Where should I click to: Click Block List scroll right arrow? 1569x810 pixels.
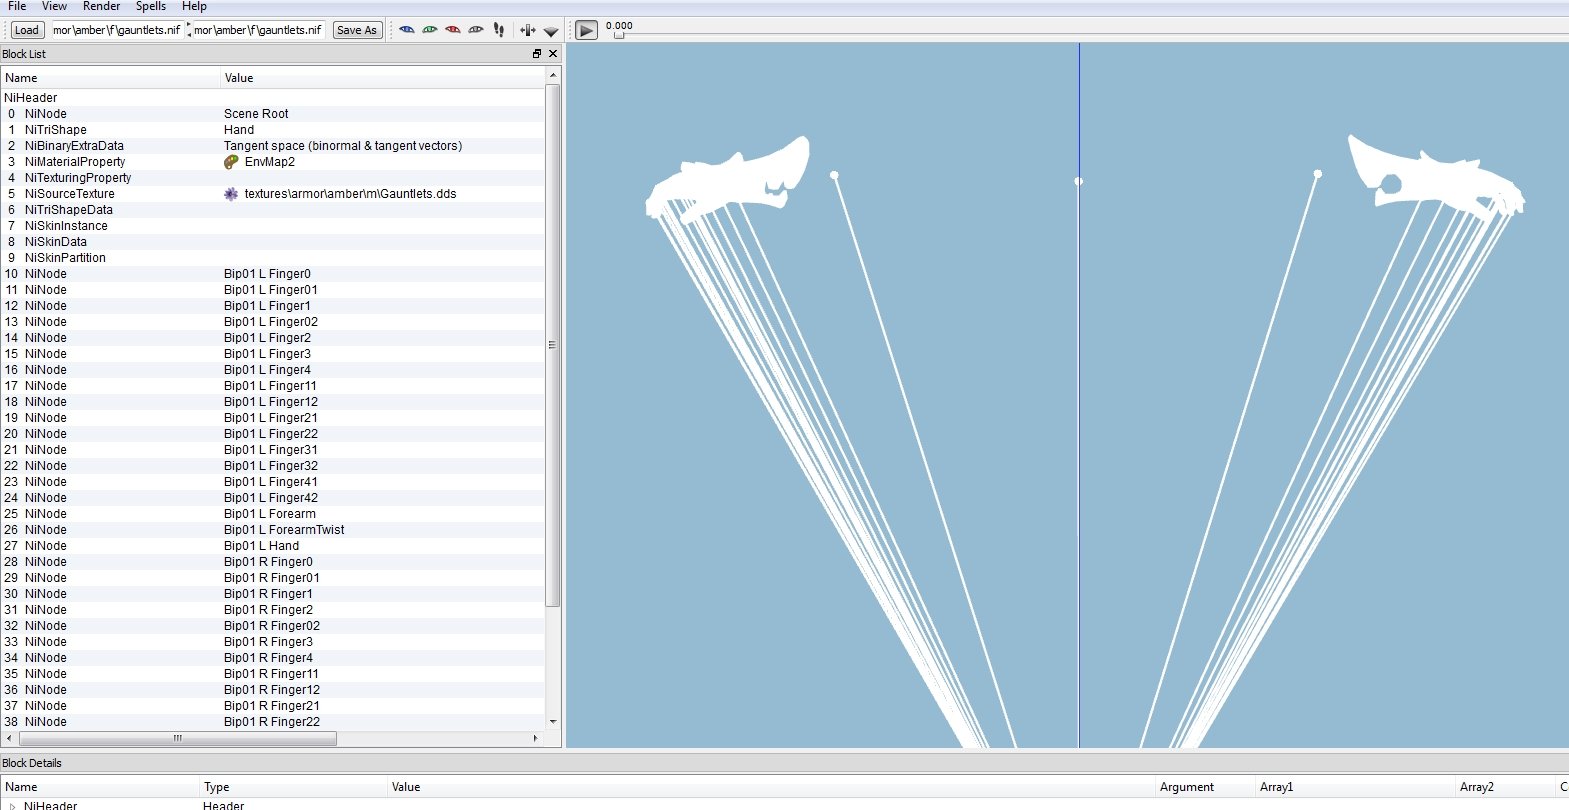pos(536,738)
